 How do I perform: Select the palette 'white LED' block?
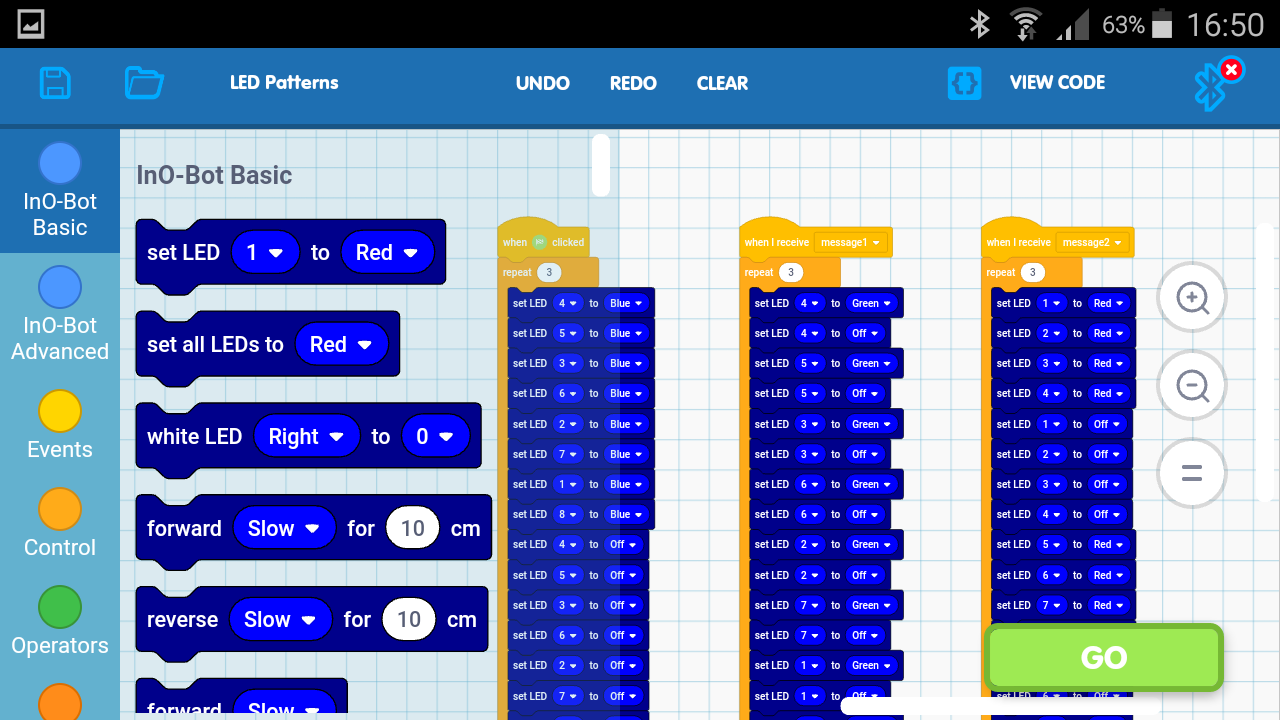(x=308, y=437)
